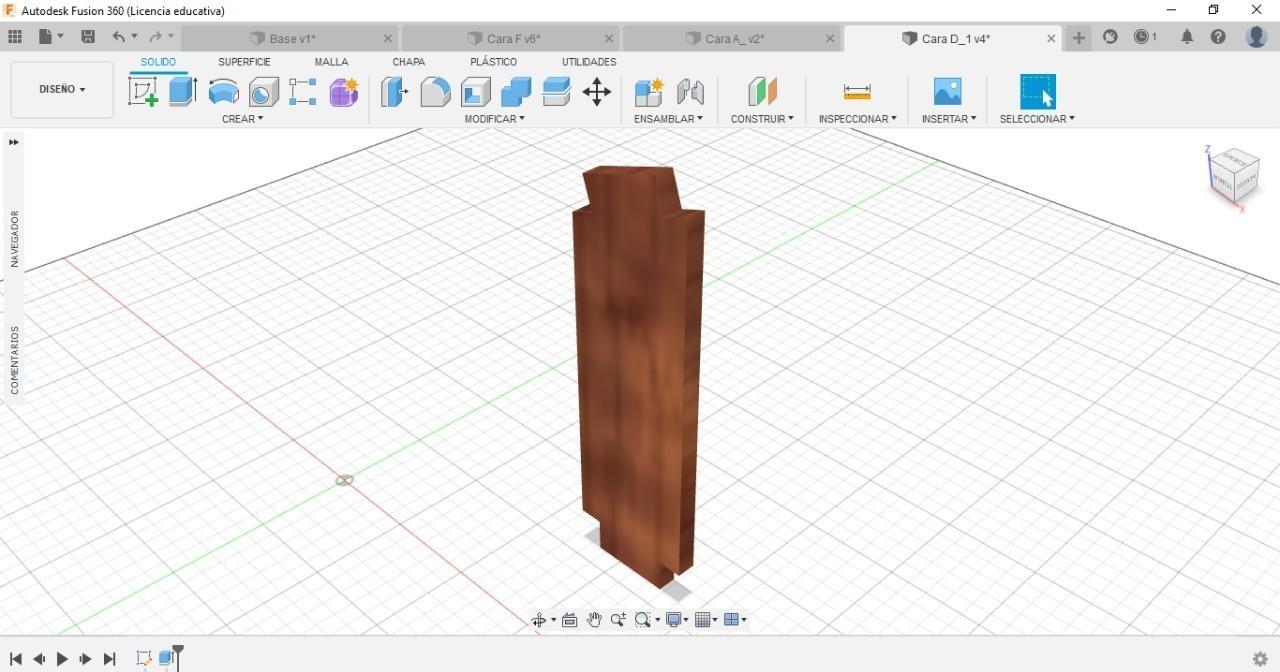Screen dimensions: 1280x672
Task: Activate the Pan hand tool
Action: pyautogui.click(x=594, y=620)
